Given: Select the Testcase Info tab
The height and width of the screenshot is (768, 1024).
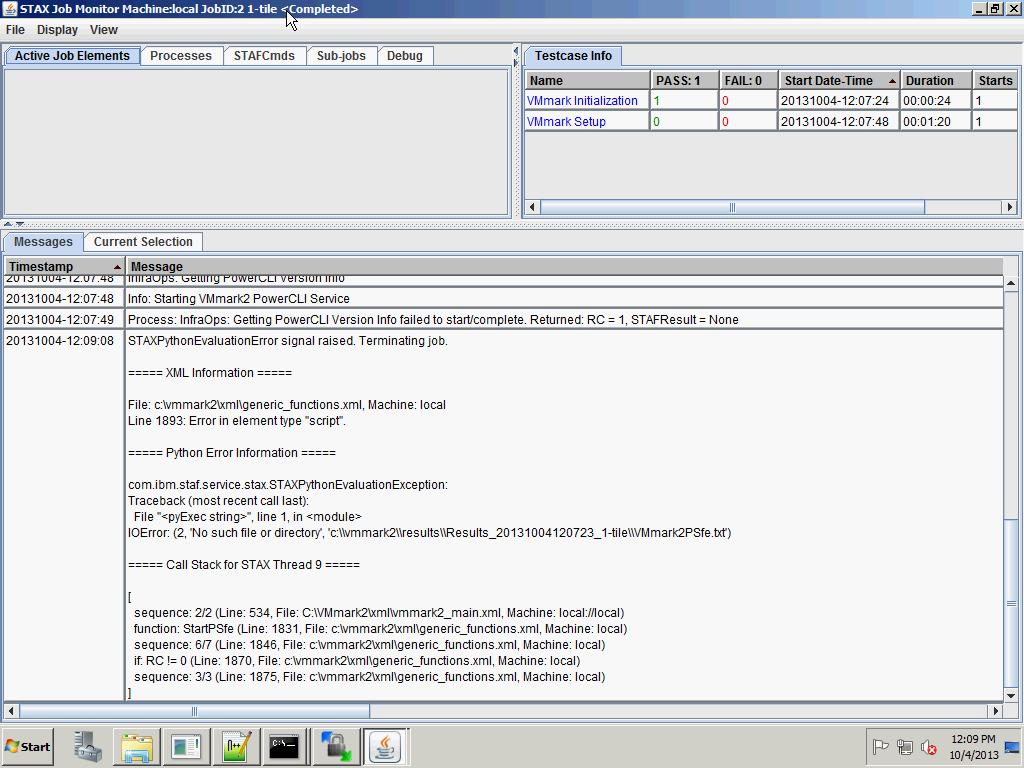Looking at the screenshot, I should [573, 56].
